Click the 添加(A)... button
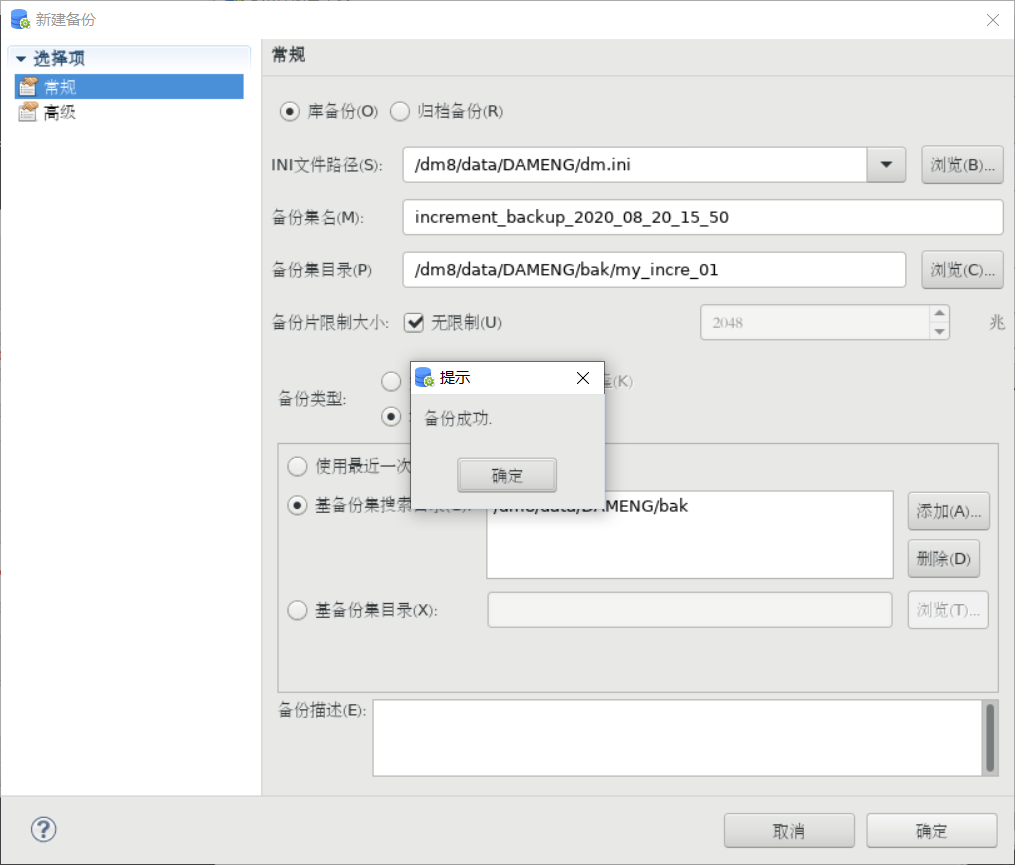This screenshot has height=865, width=1015. 948,511
